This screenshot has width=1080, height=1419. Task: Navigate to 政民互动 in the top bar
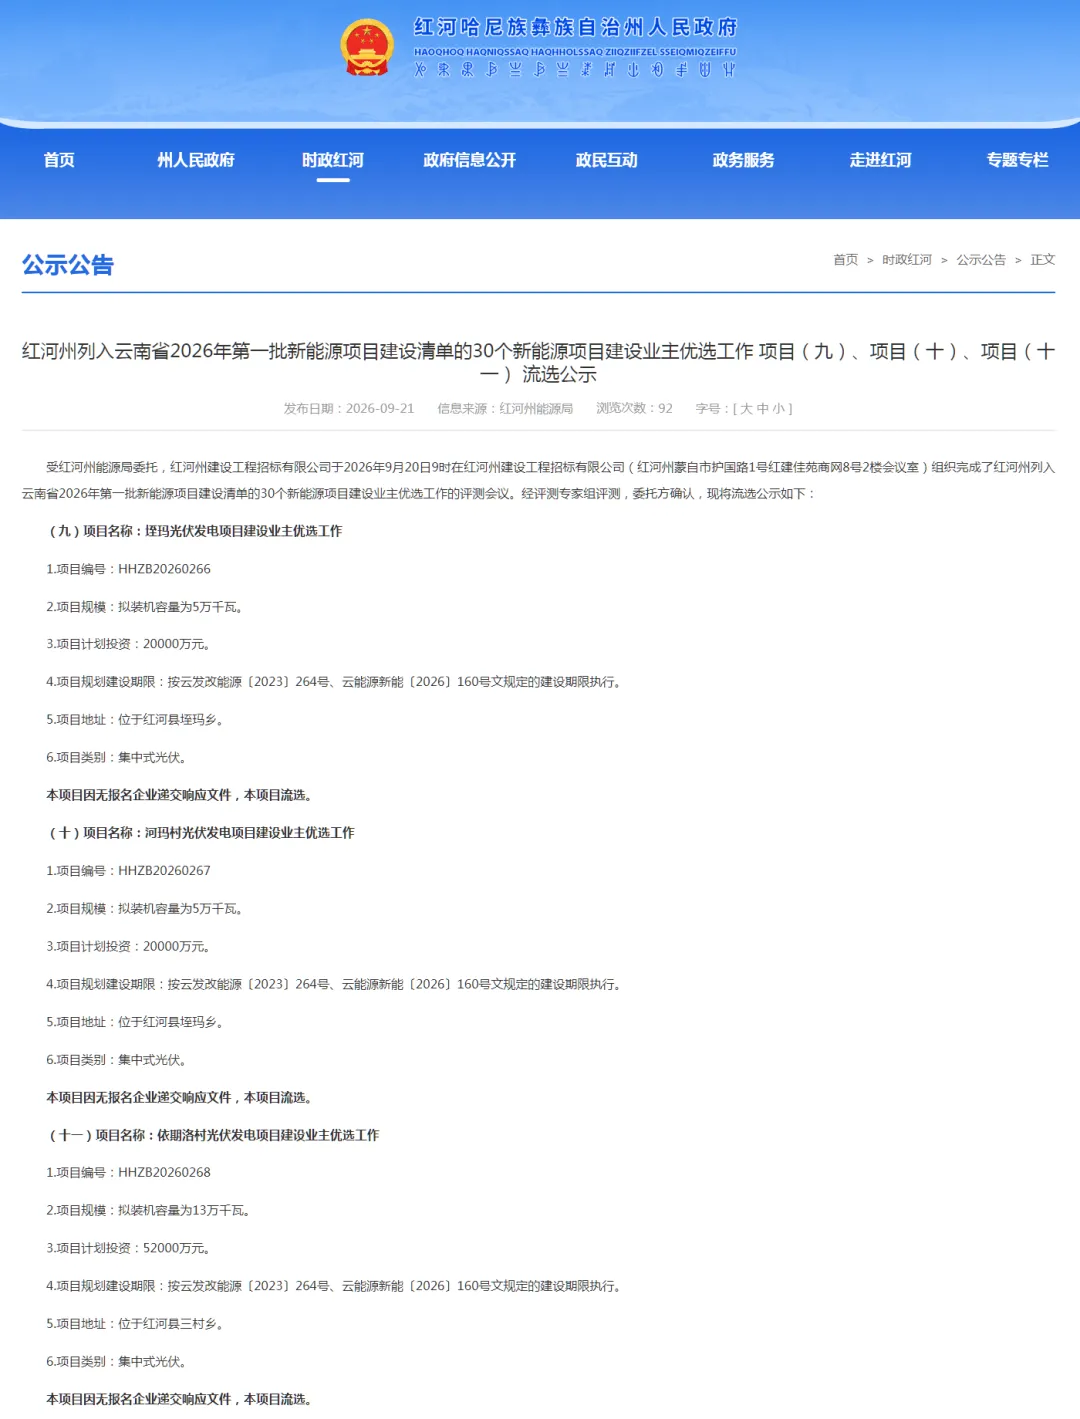click(x=607, y=160)
